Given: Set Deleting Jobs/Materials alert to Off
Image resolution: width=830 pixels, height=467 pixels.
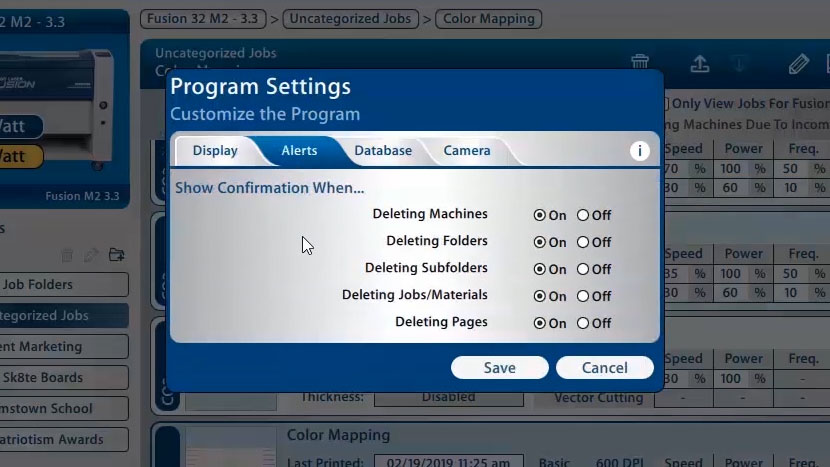Looking at the screenshot, I should [x=583, y=296].
